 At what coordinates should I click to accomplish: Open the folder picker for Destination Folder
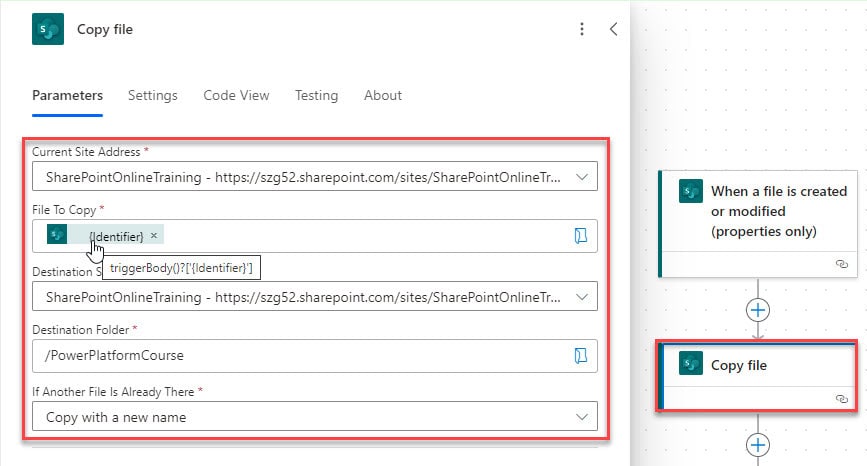[581, 355]
